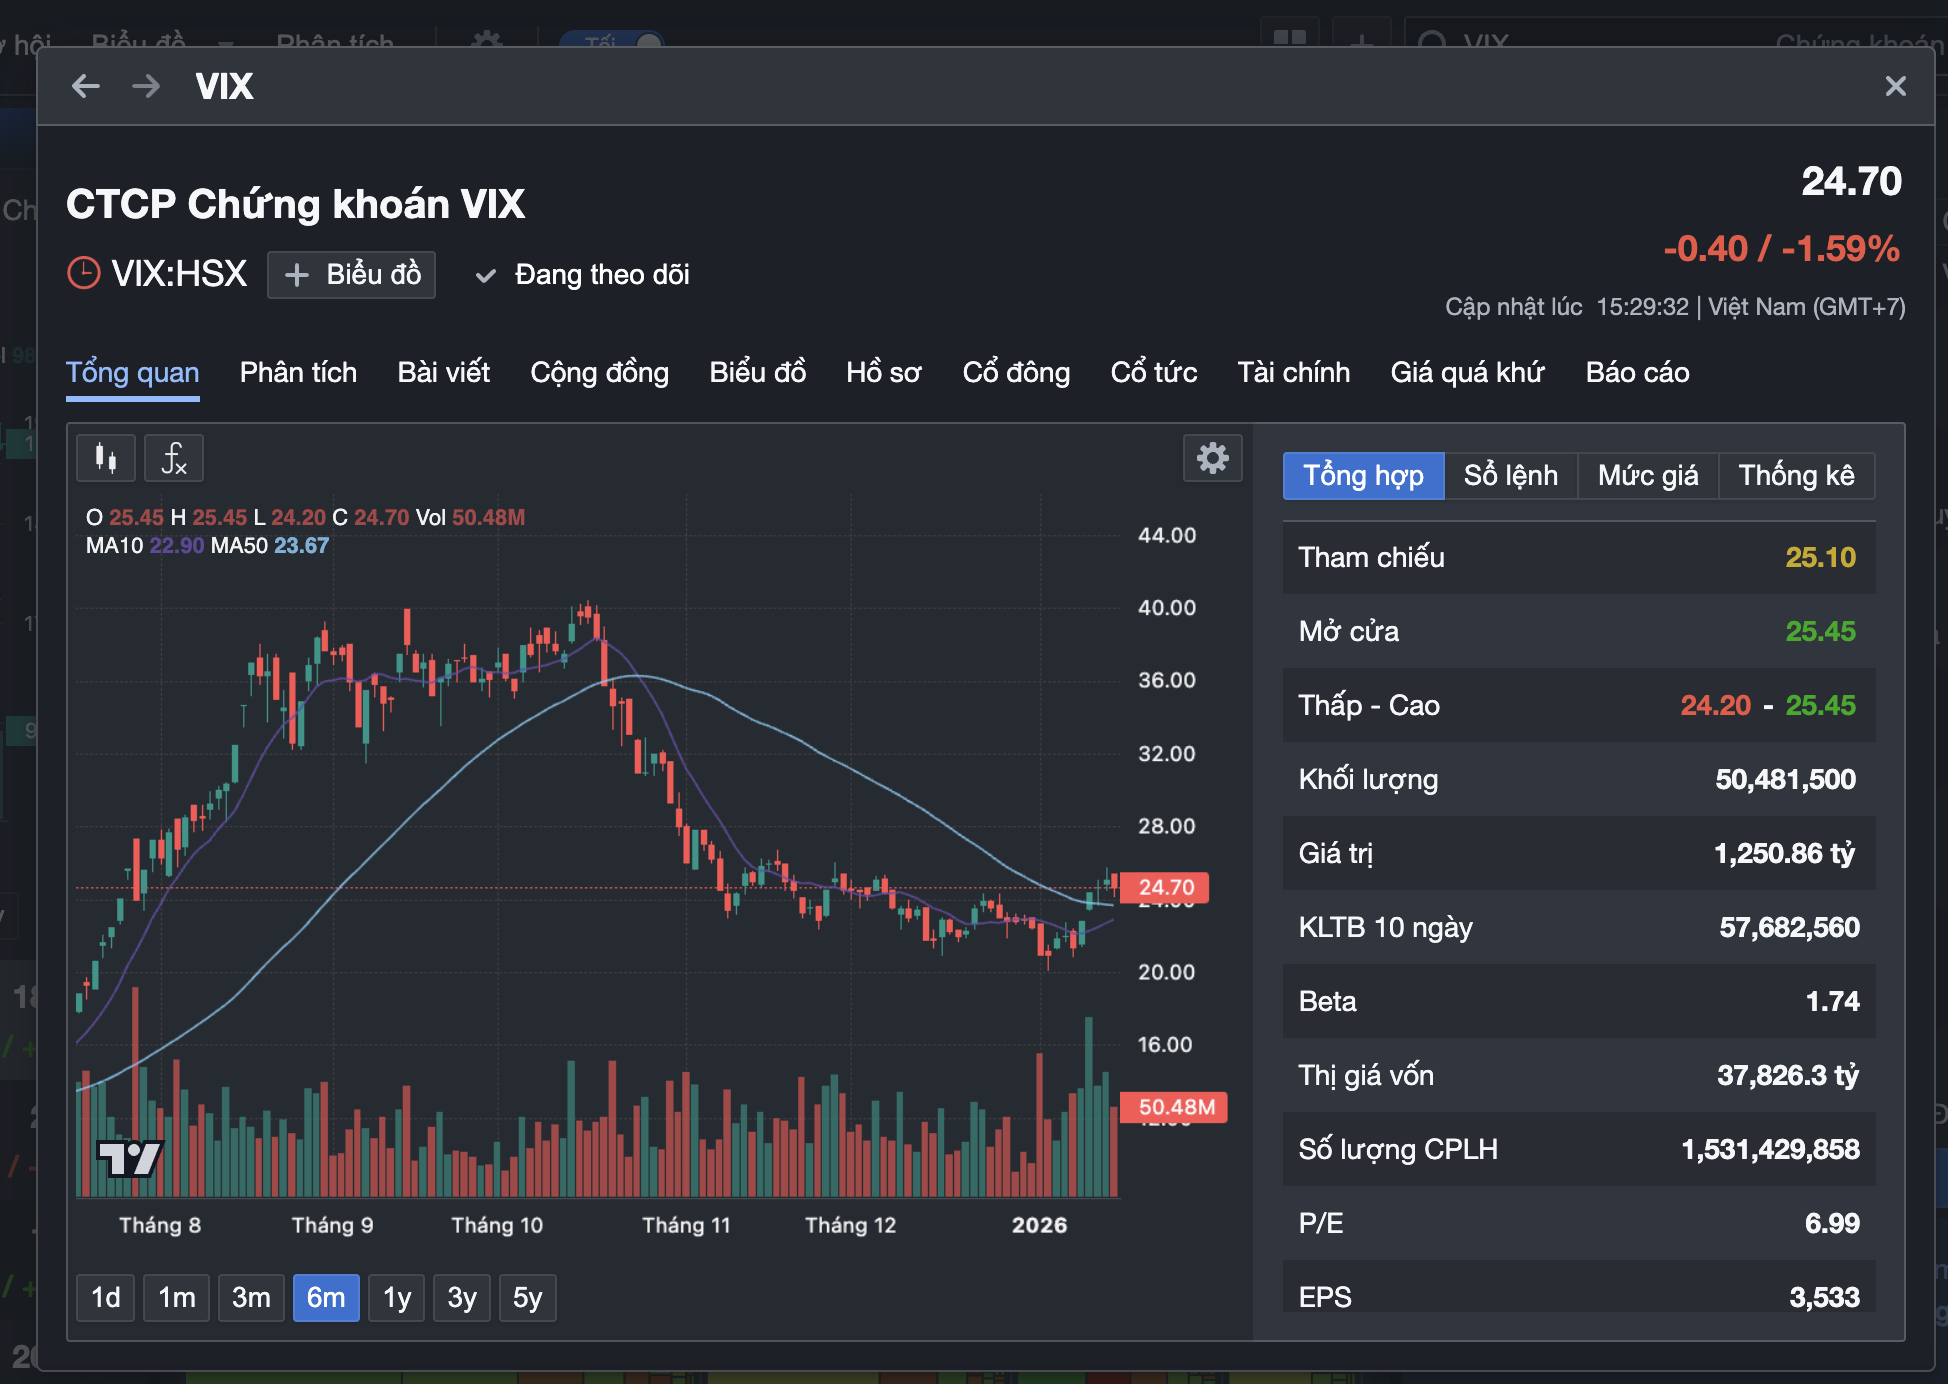
Task: Open the candlestick chart type icon
Action: [106, 459]
